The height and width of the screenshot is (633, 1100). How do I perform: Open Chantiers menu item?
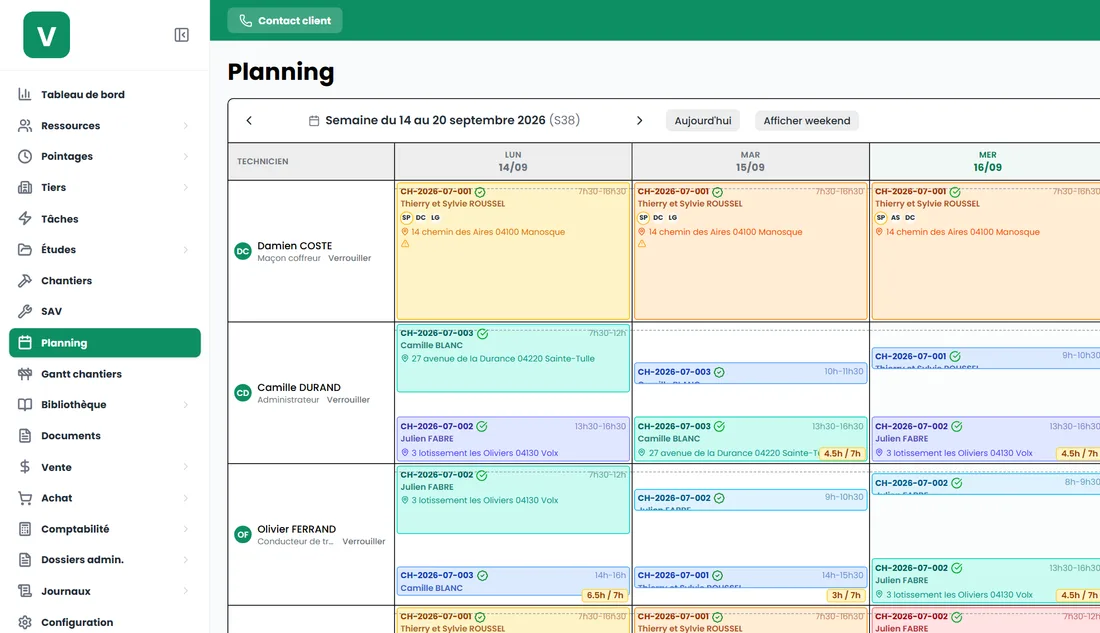(105, 281)
